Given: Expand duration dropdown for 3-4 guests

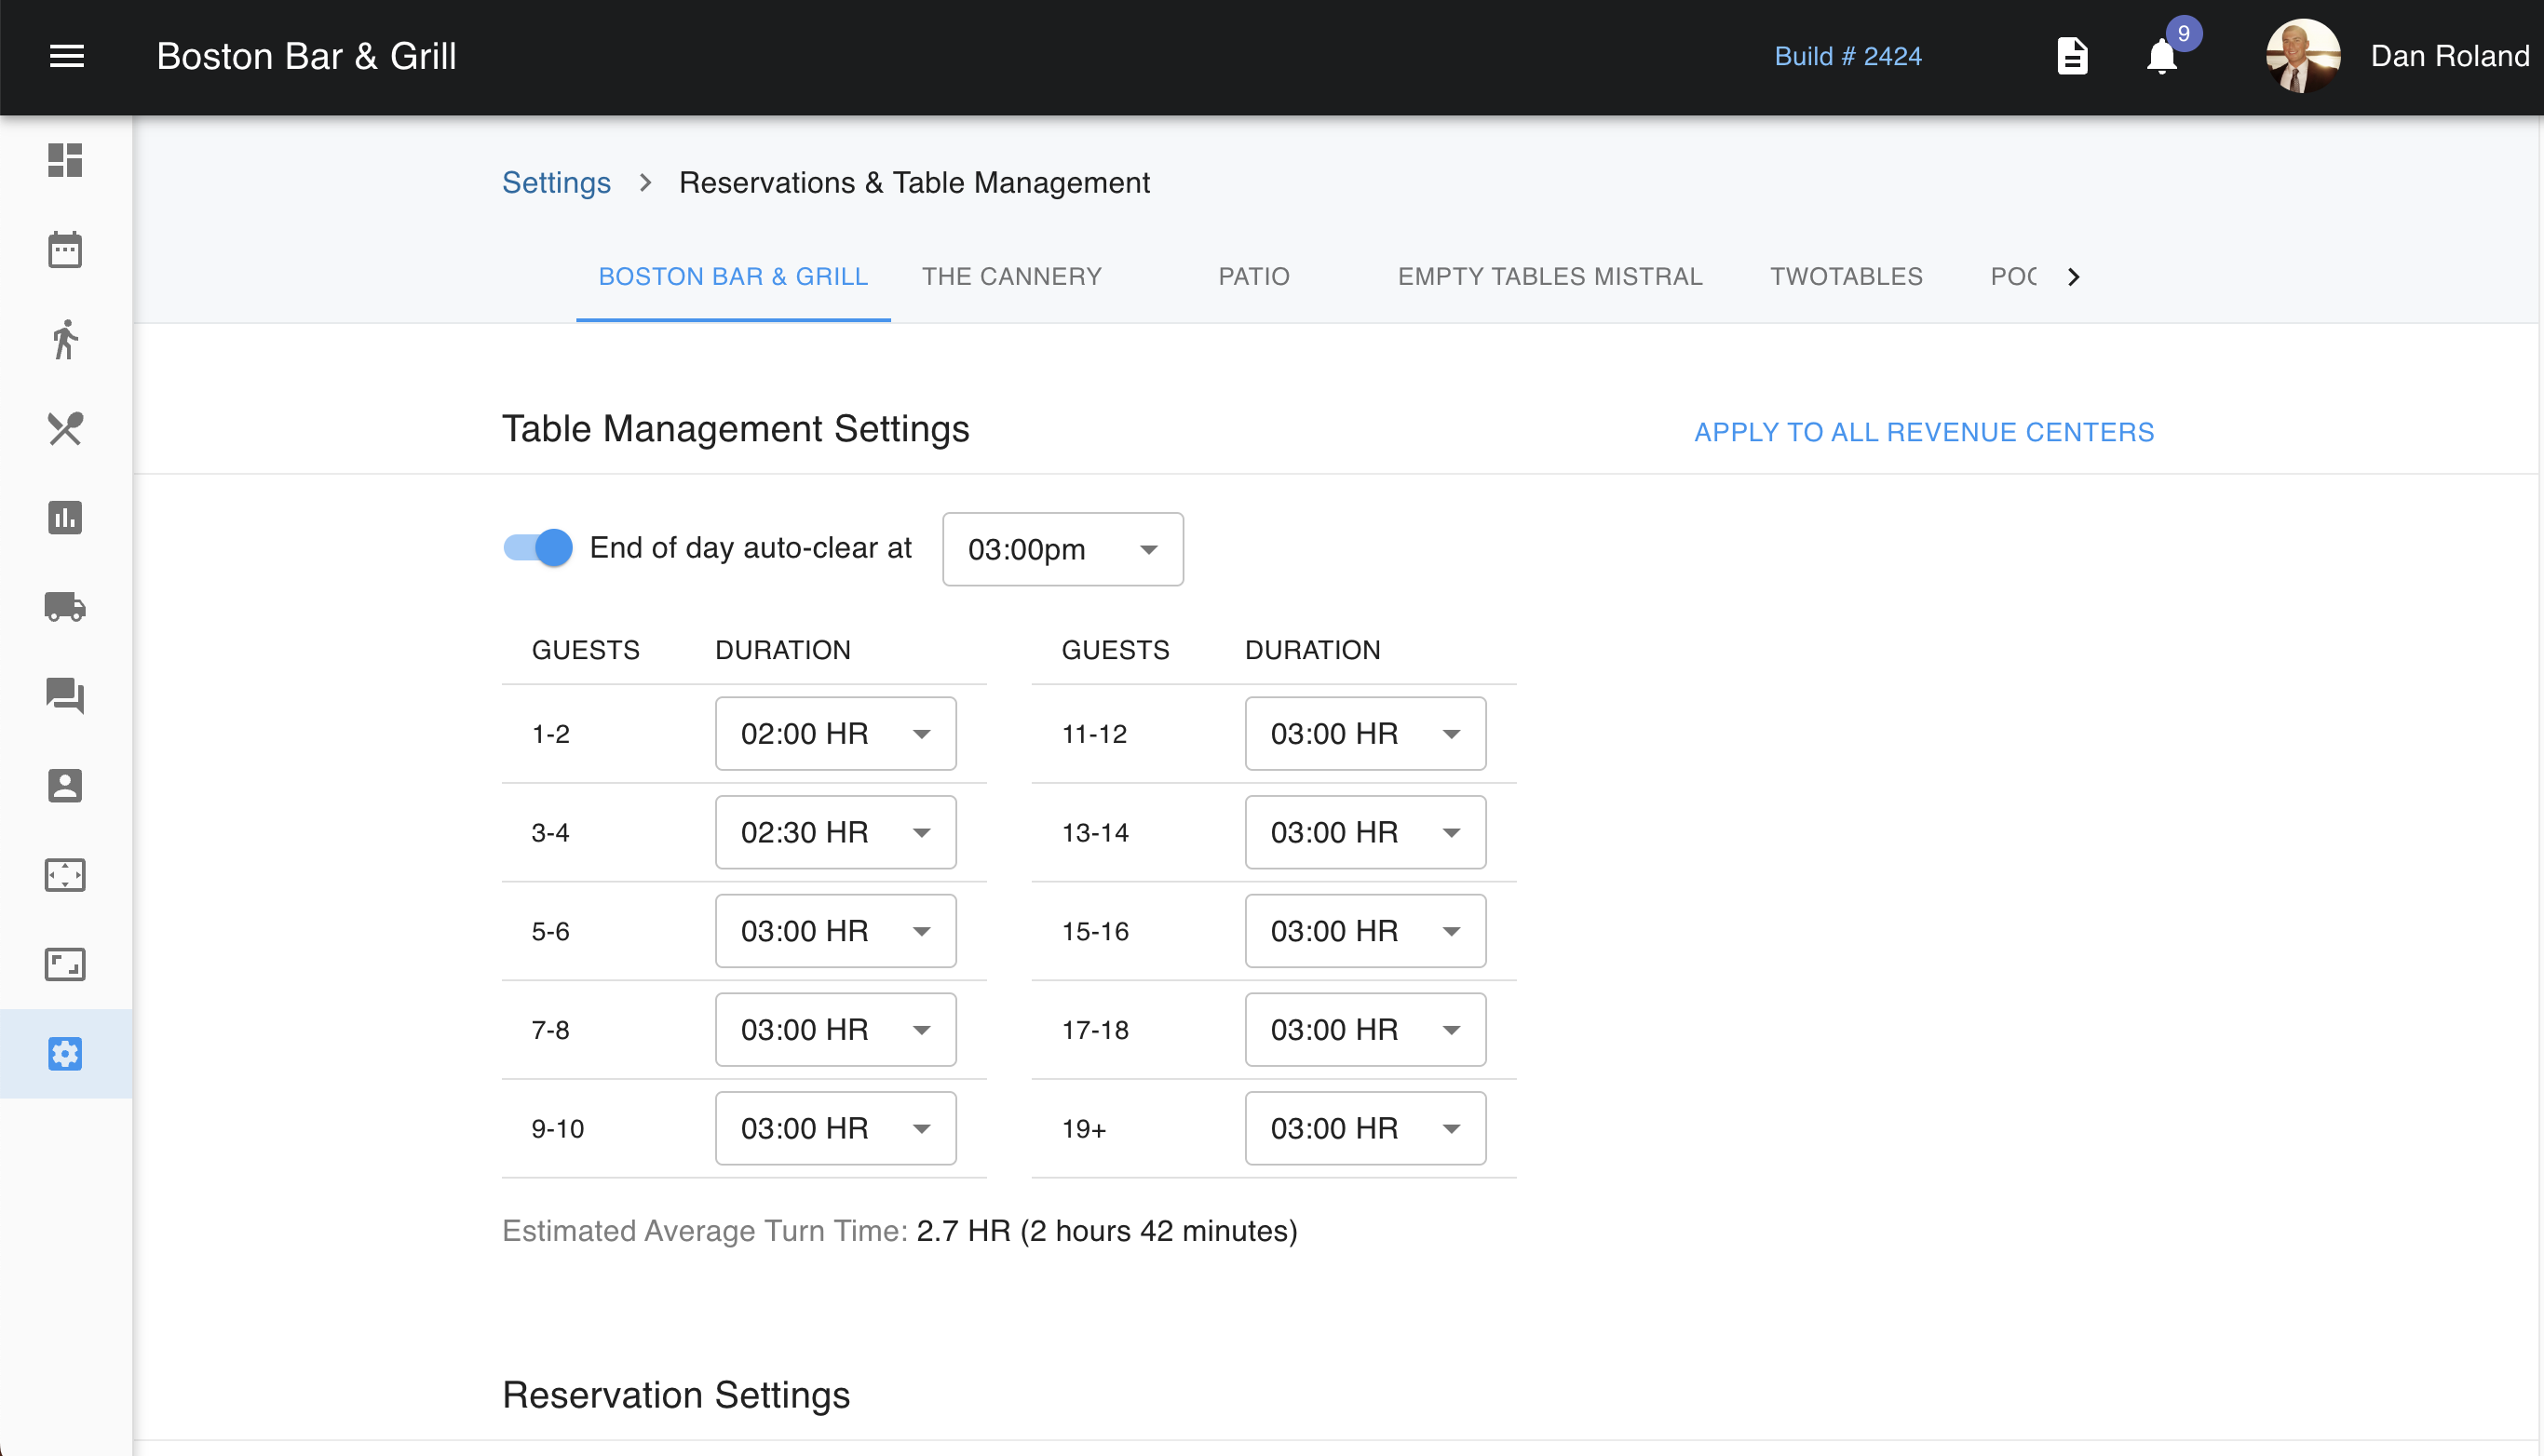Looking at the screenshot, I should click(835, 832).
